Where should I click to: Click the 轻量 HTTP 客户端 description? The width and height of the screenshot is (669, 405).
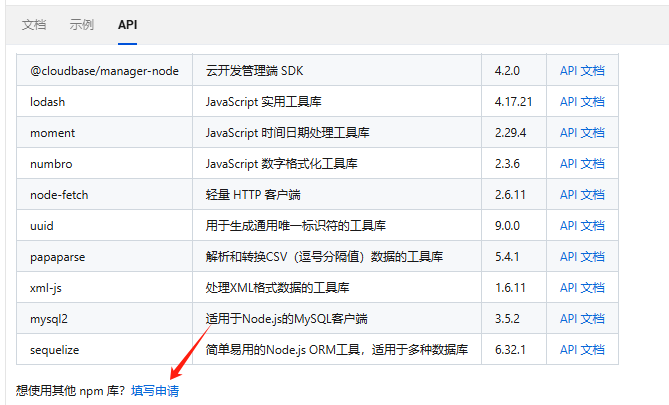pos(253,195)
